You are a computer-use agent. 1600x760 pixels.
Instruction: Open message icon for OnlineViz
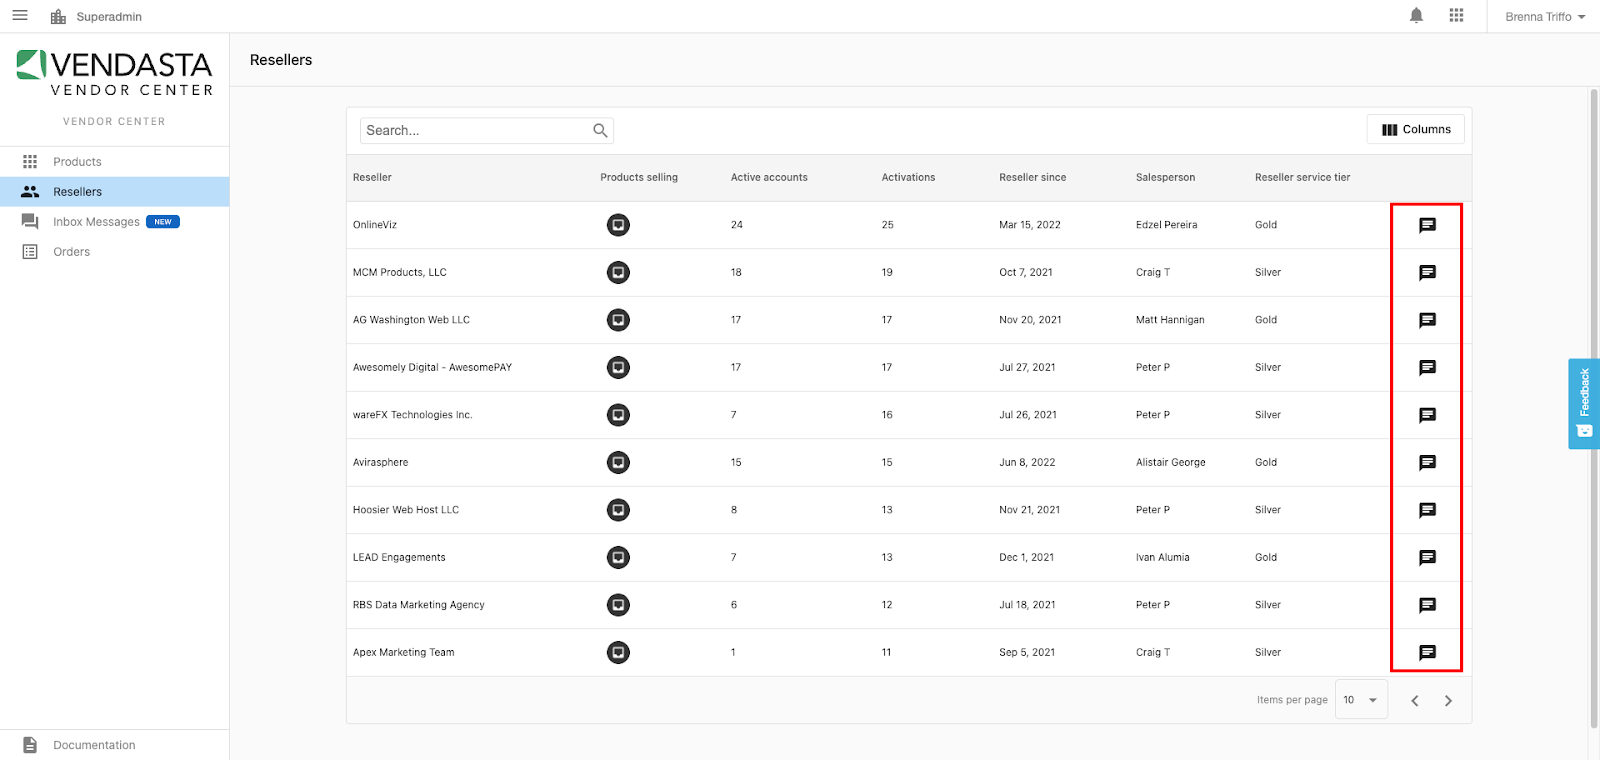coord(1427,225)
